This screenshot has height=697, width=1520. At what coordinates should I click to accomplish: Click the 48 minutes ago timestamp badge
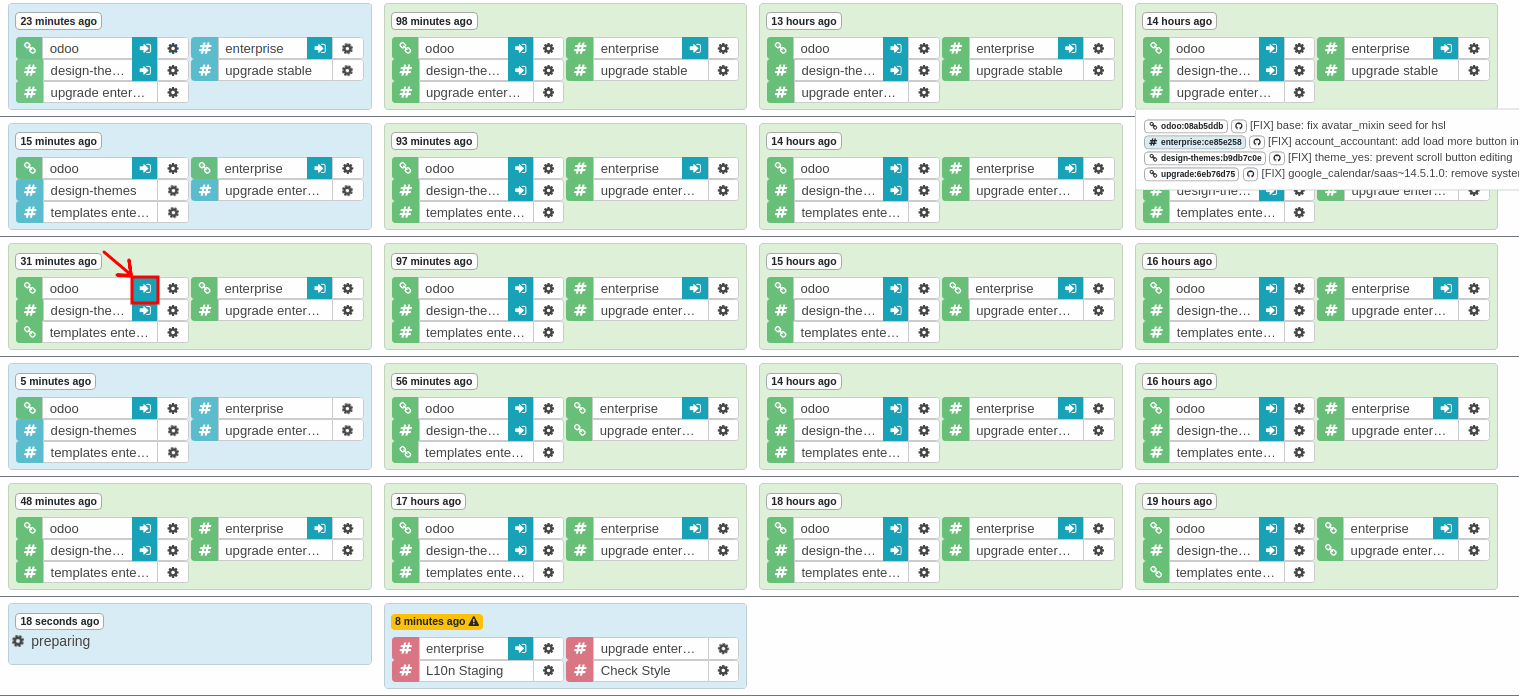[x=58, y=502]
